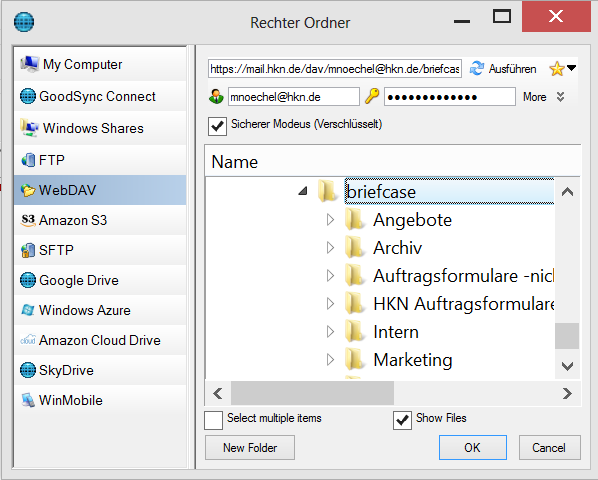Click the app globe icon in title bar
The image size is (598, 480).
point(24,22)
